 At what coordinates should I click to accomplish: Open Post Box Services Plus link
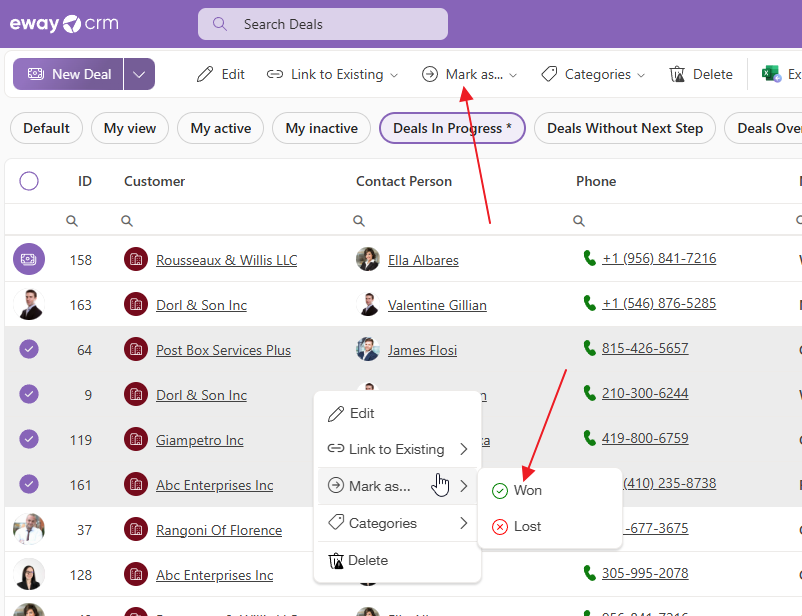[224, 350]
